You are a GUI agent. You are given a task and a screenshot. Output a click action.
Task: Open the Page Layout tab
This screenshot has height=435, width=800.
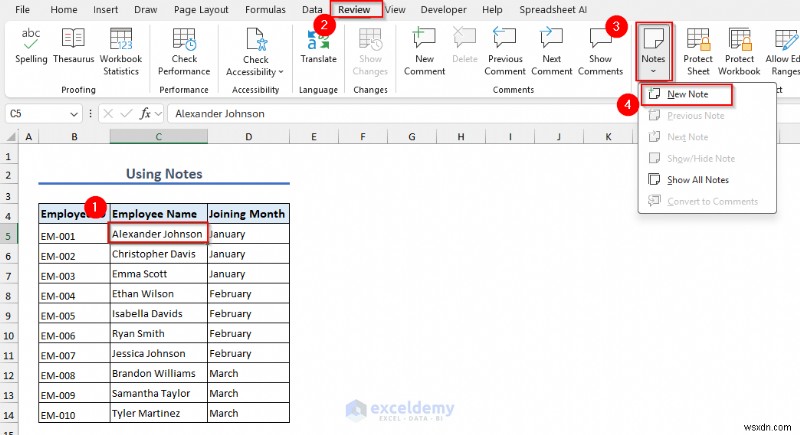[x=201, y=10]
